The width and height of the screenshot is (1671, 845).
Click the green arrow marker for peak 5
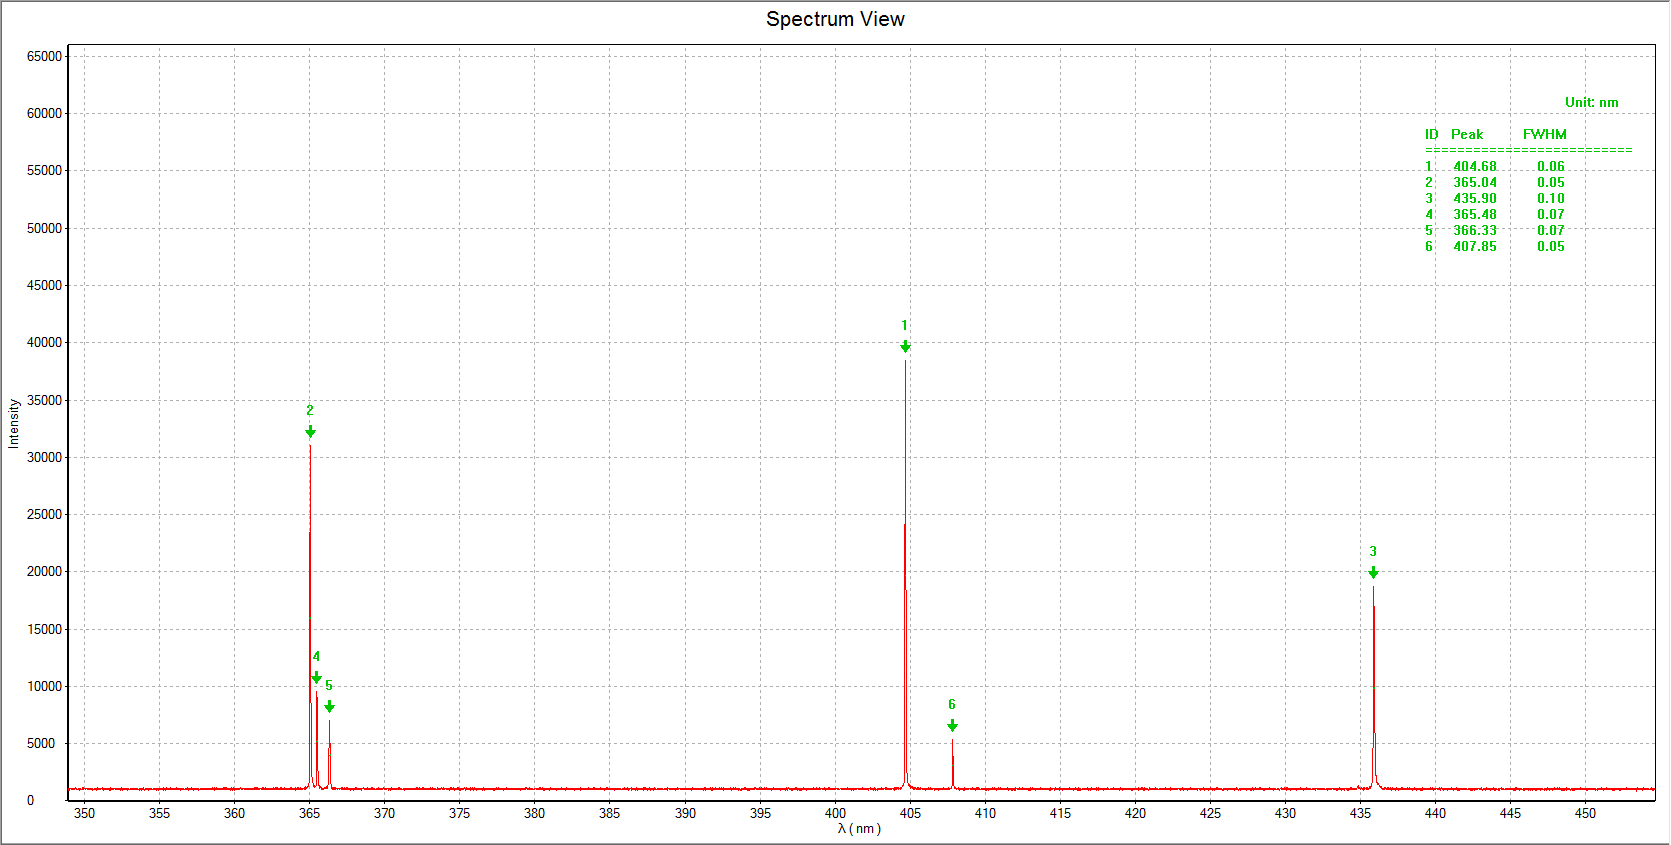coord(329,707)
